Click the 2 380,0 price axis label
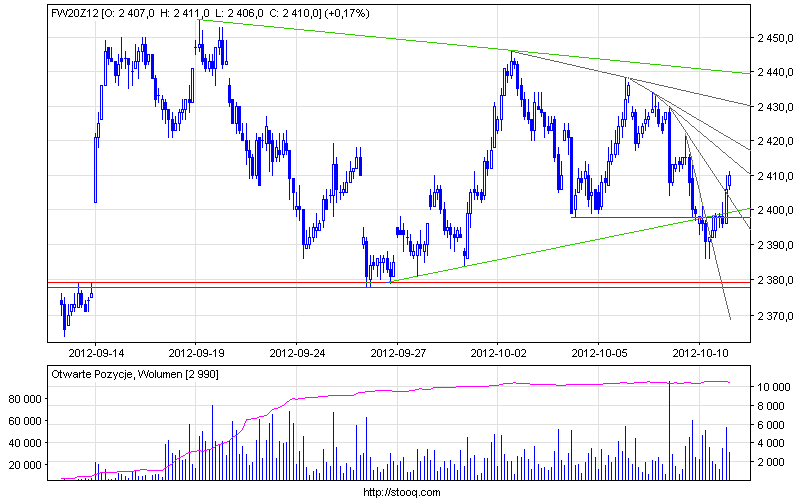The height and width of the screenshot is (500, 800). pos(776,280)
